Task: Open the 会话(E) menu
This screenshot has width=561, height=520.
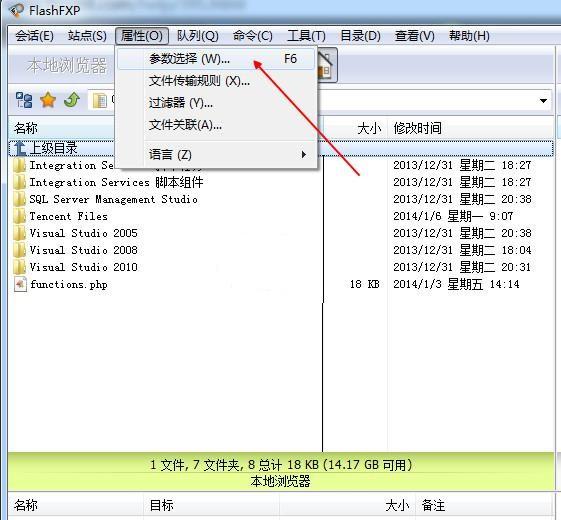Action: [34, 36]
